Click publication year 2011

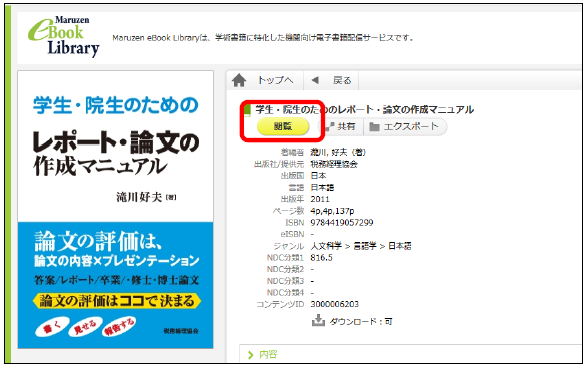[320, 199]
